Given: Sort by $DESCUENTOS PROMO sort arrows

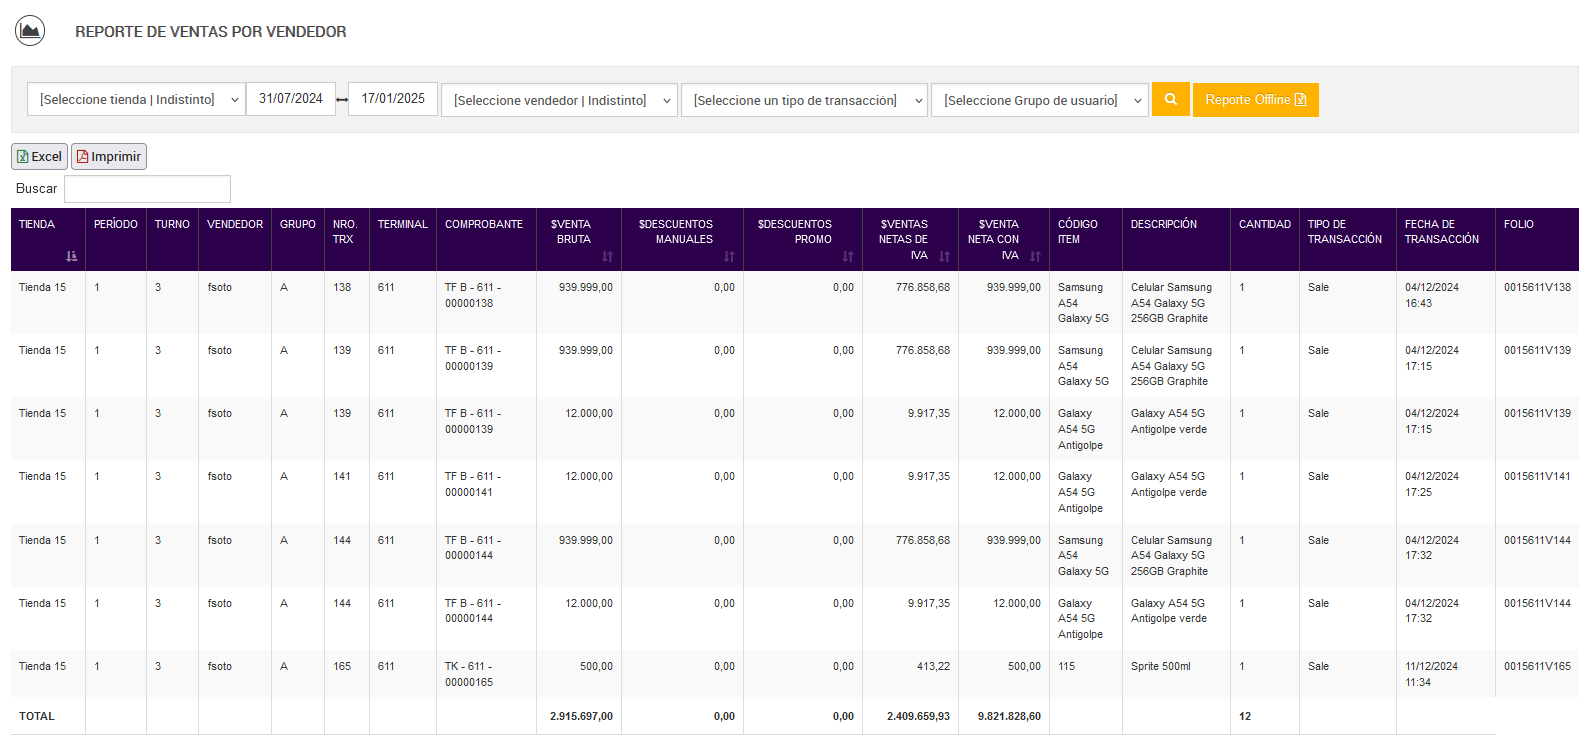Looking at the screenshot, I should 848,257.
